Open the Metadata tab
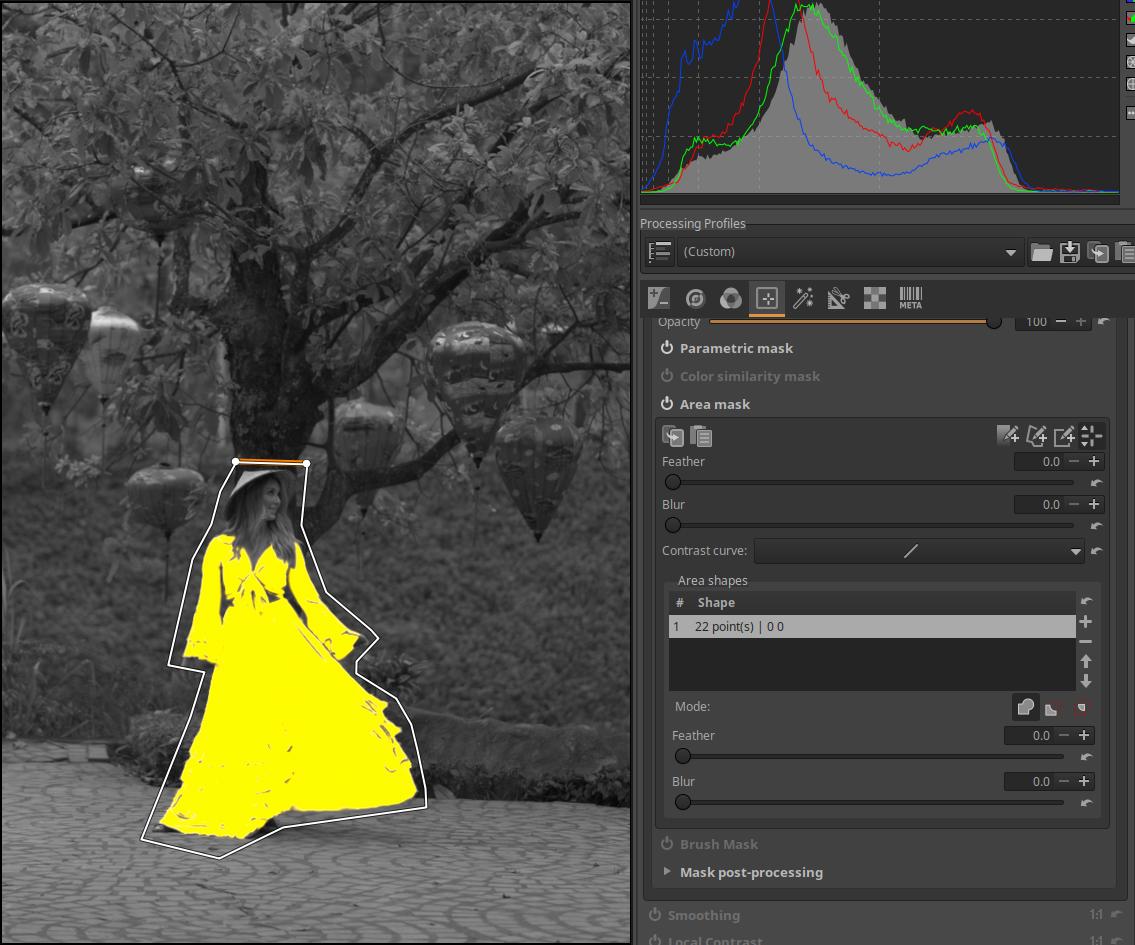Screen dimensions: 1135x945 pos(910,298)
